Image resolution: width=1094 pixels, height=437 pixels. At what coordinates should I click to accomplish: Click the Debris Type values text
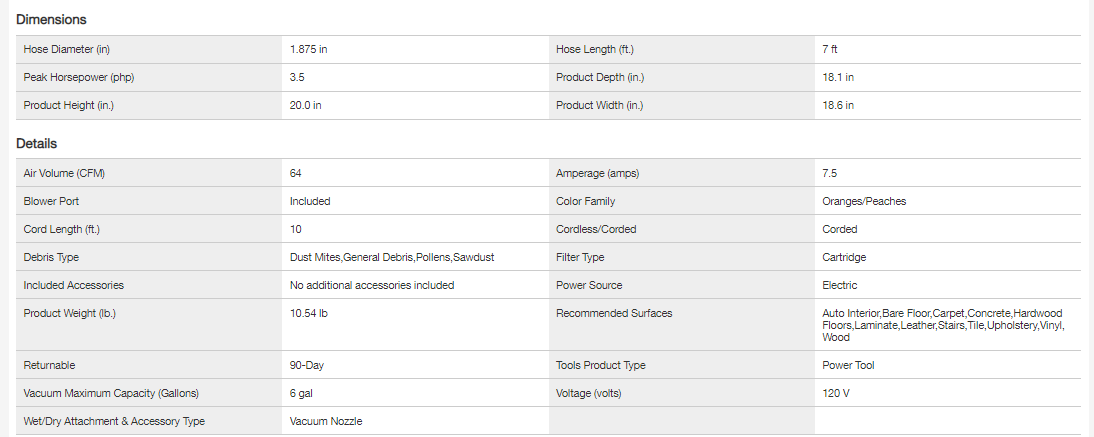[x=391, y=257]
